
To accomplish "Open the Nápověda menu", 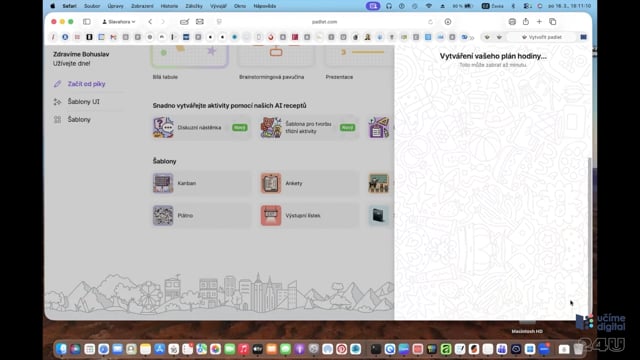I will click(x=264, y=6).
